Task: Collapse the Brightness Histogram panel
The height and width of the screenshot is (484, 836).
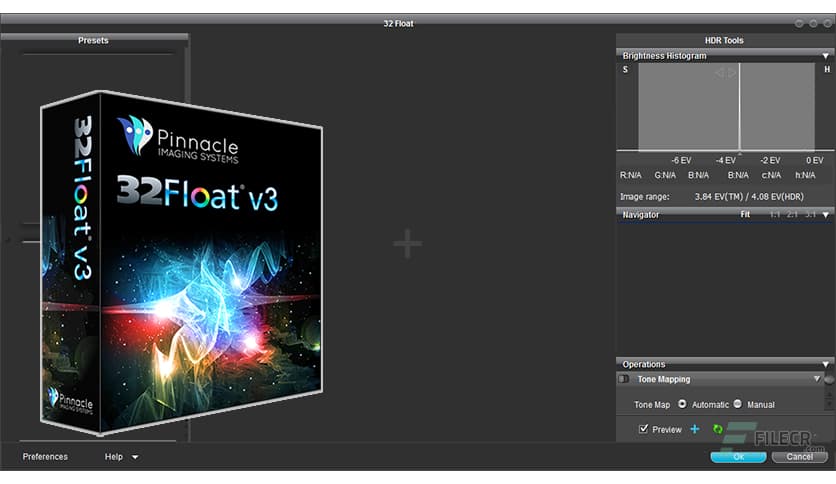Action: click(x=825, y=56)
